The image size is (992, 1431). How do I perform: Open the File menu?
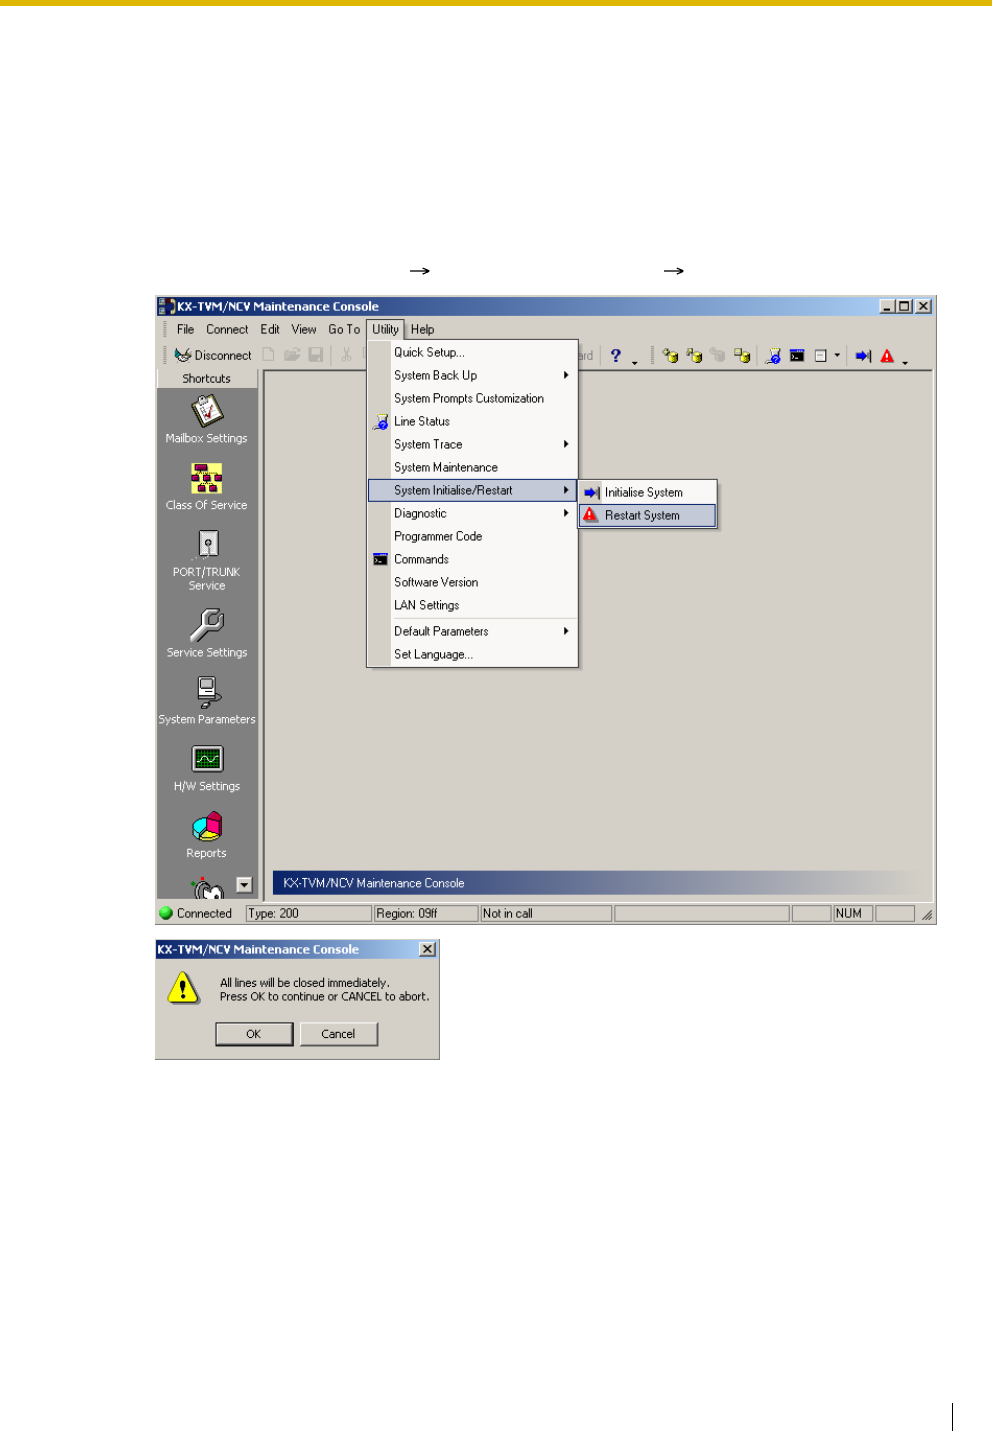coord(186,329)
